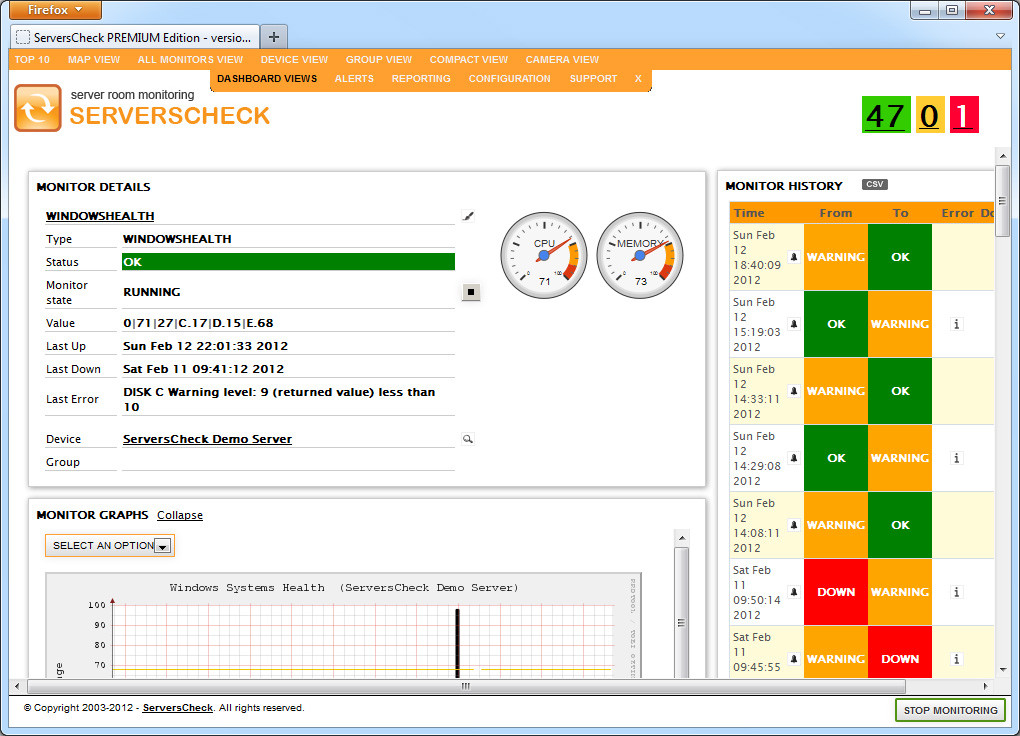This screenshot has width=1020, height=736.
Task: Click the bell icon in the 14:33:11 history row
Action: [794, 391]
